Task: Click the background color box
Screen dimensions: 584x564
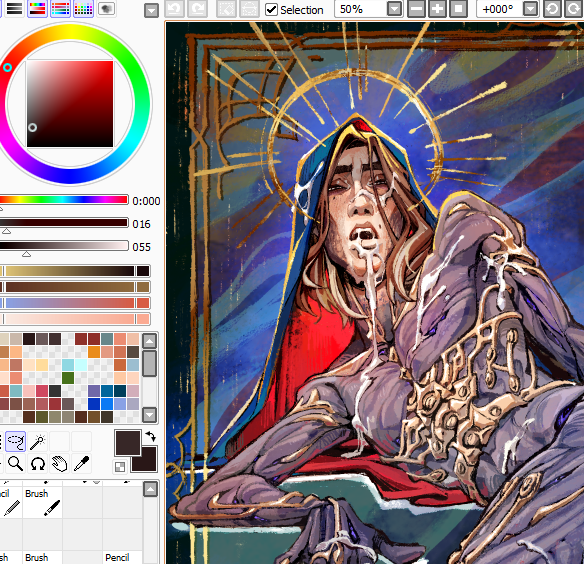Action: 148,463
